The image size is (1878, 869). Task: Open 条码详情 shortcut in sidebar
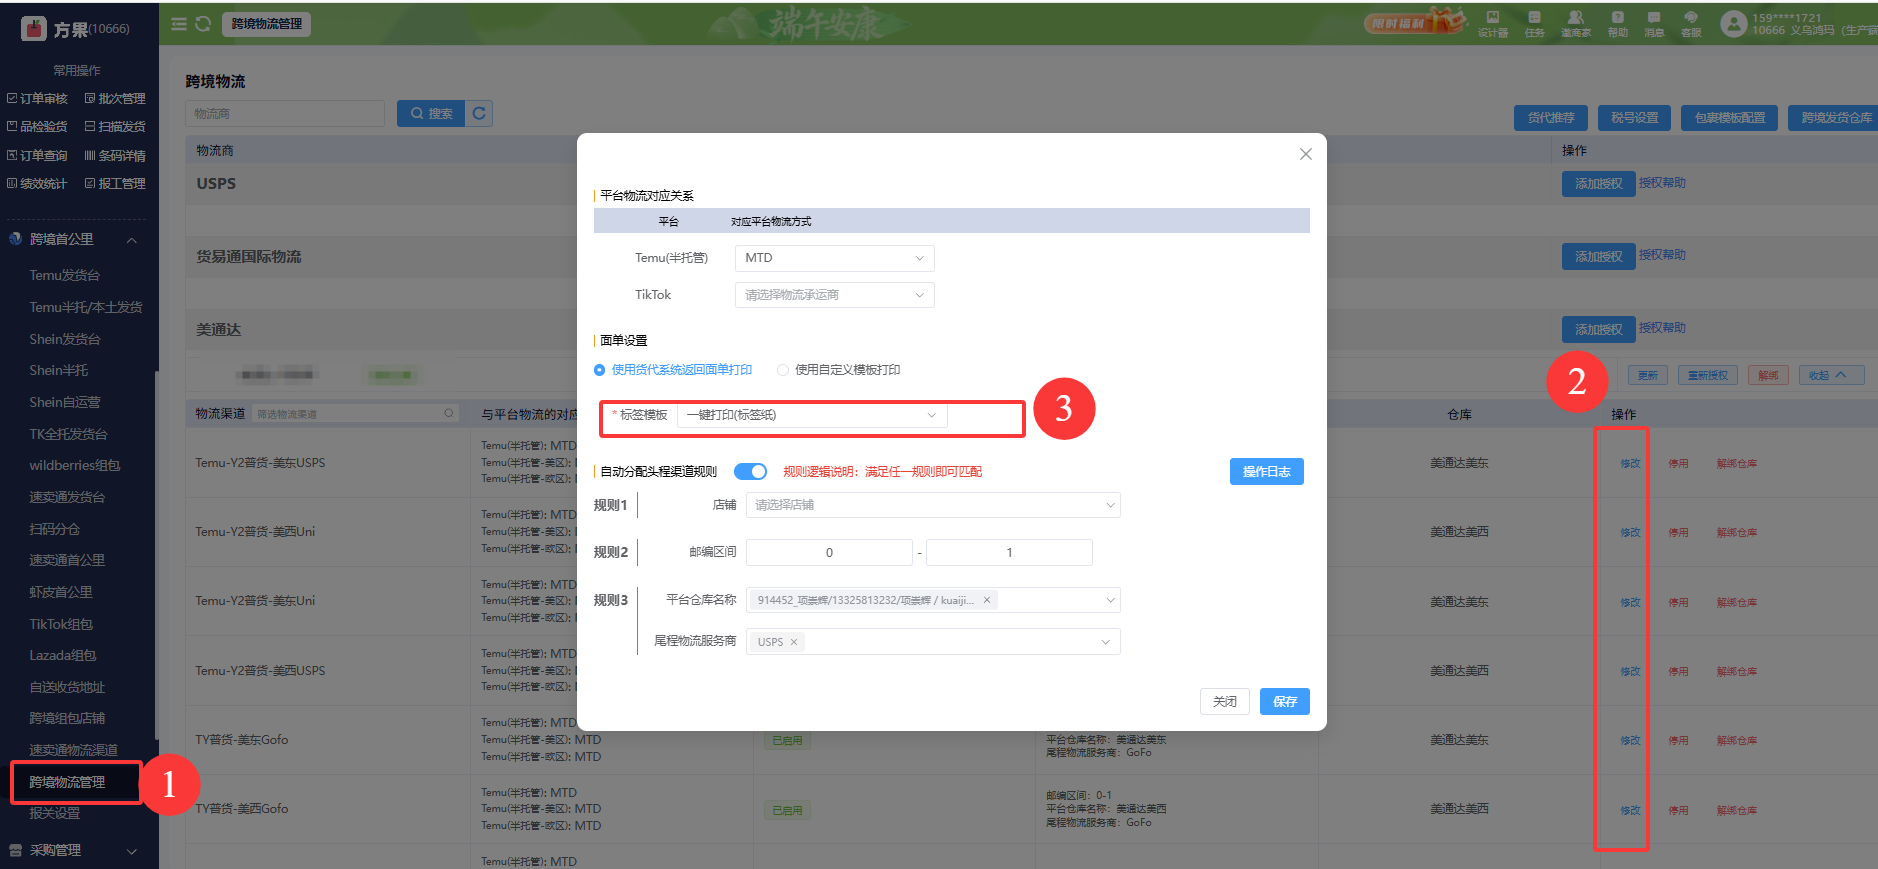point(115,155)
